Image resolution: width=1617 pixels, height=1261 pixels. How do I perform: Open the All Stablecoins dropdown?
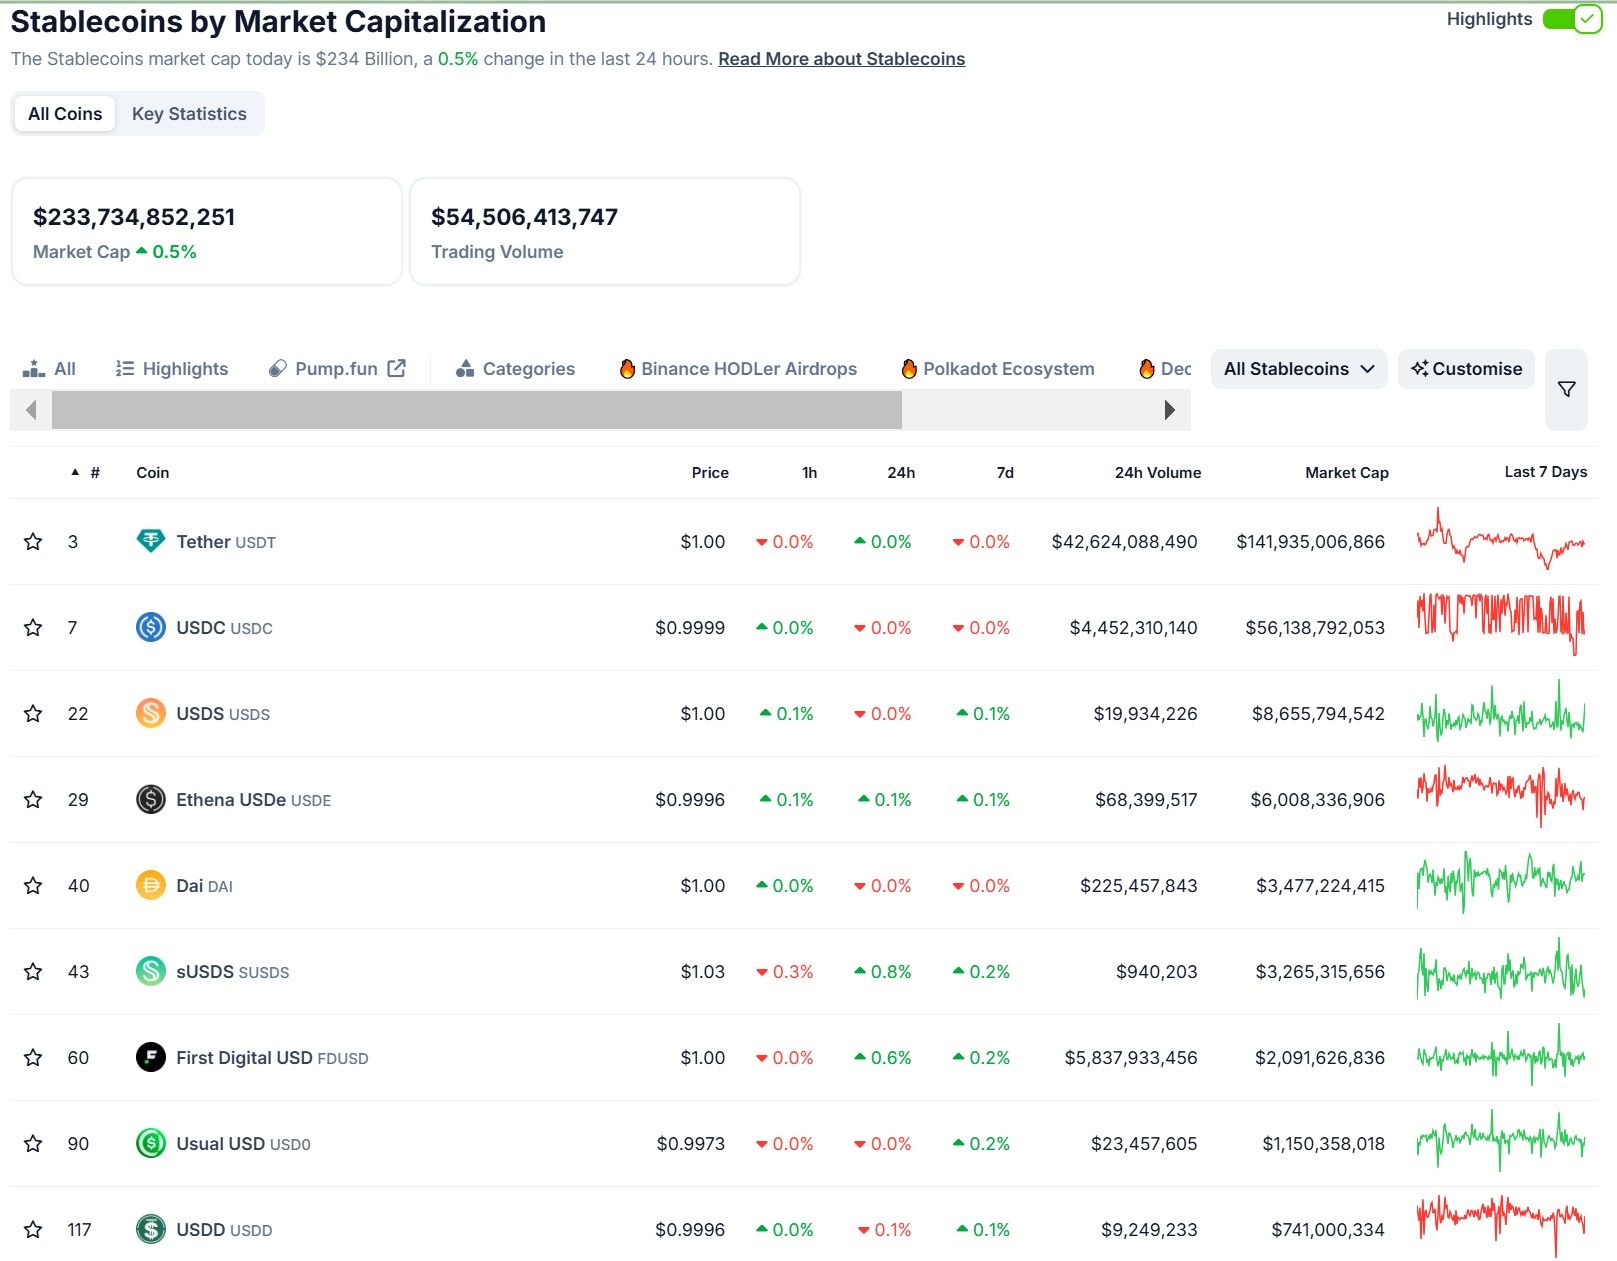coord(1299,369)
